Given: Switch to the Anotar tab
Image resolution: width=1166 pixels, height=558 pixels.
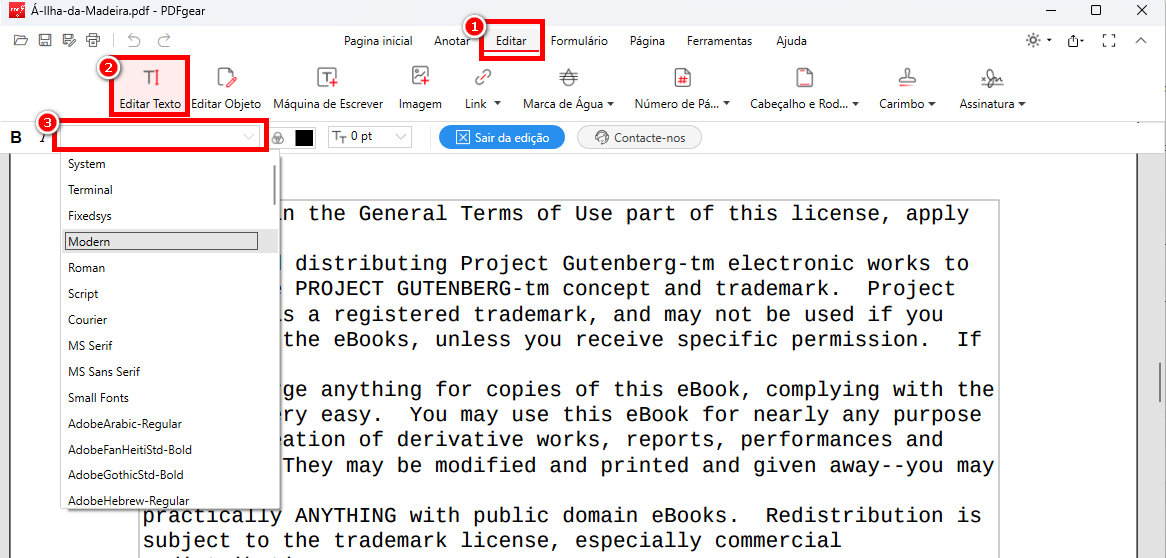Looking at the screenshot, I should [x=452, y=41].
